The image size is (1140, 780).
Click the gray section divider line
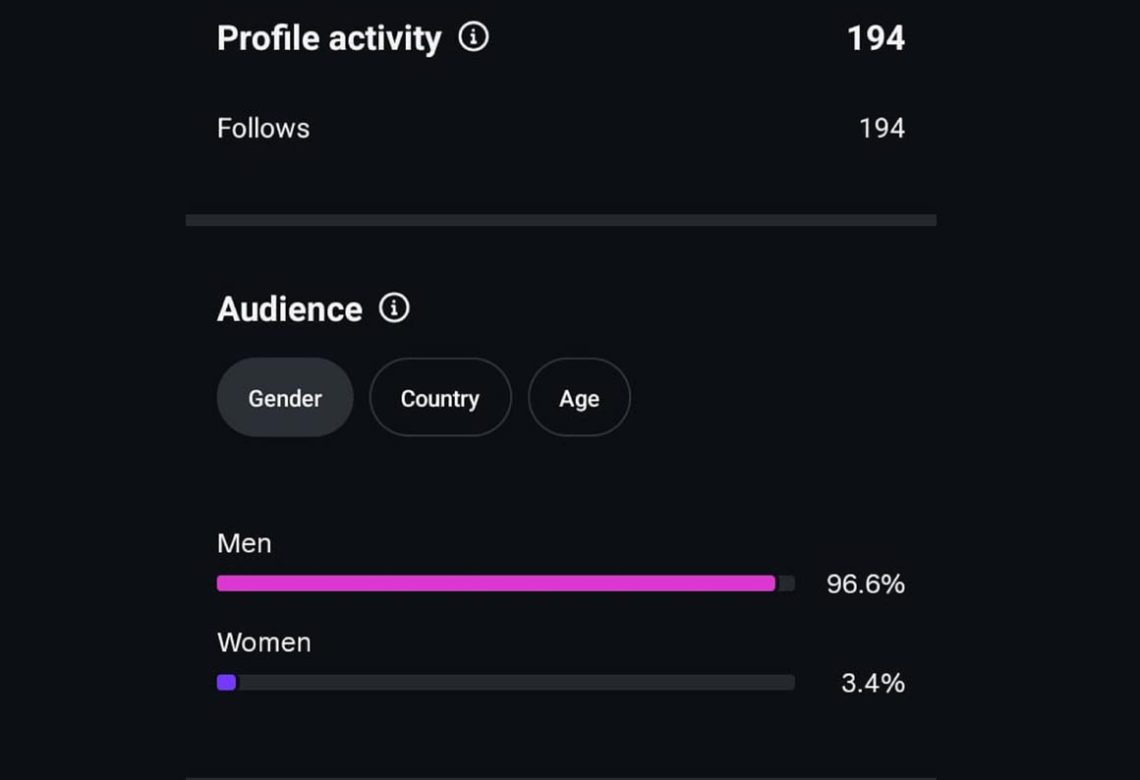point(561,220)
